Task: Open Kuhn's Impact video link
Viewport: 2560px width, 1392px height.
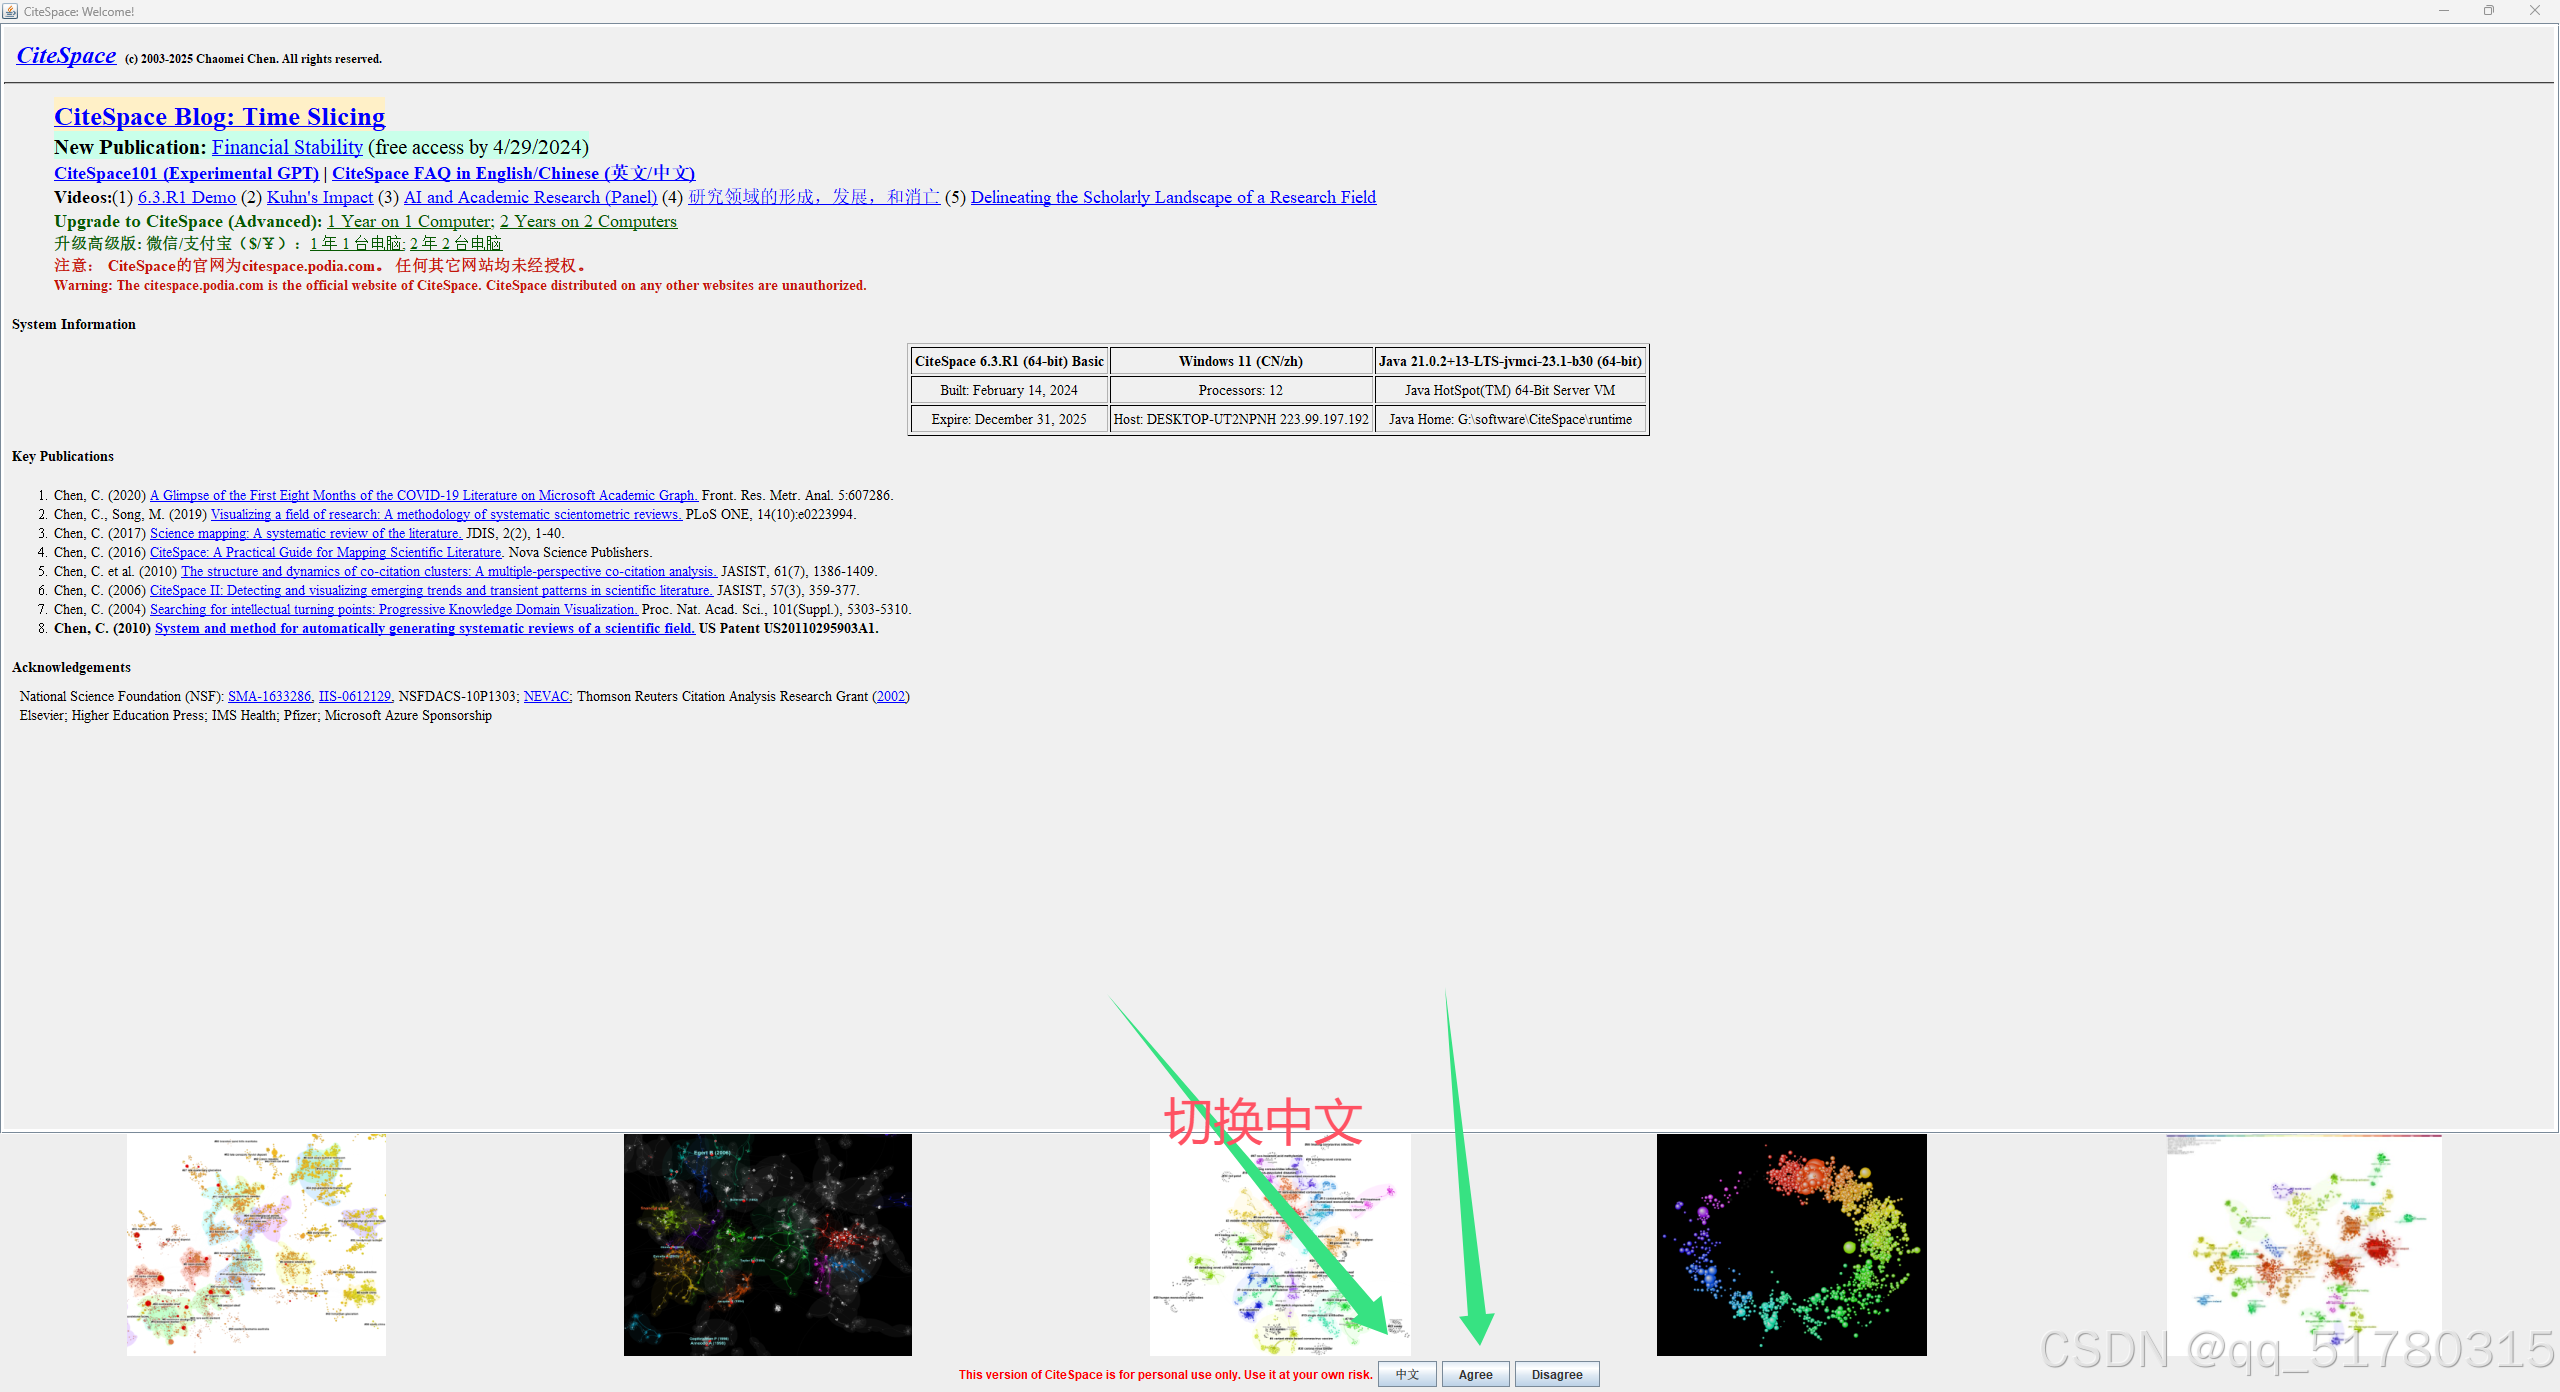Action: [319, 197]
